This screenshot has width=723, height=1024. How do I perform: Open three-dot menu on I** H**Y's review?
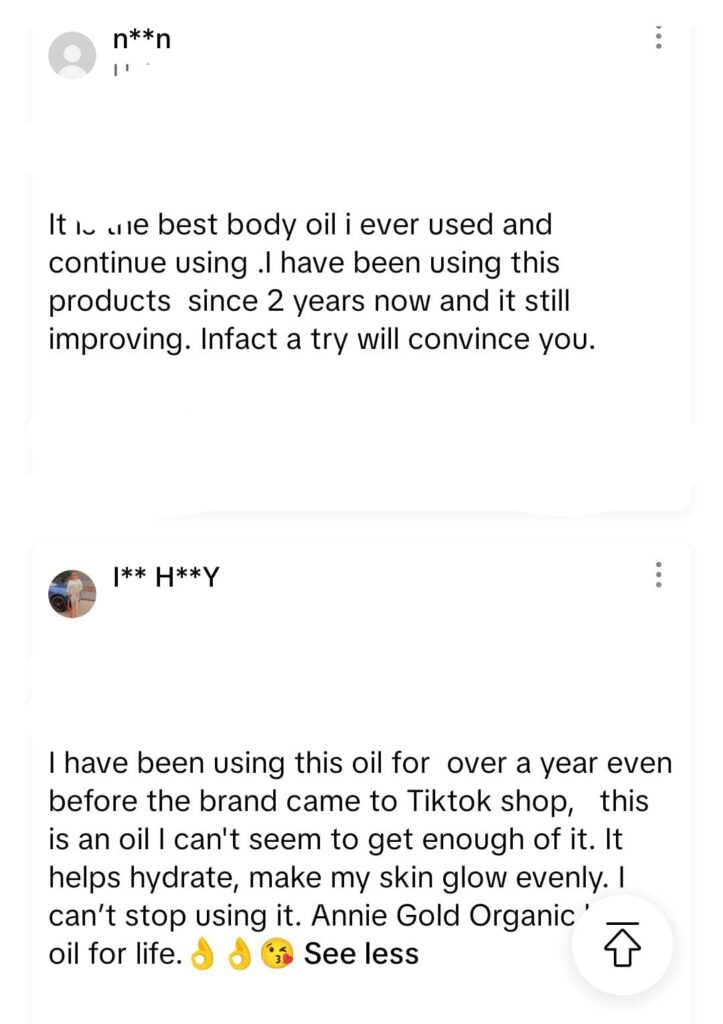pyautogui.click(x=658, y=574)
